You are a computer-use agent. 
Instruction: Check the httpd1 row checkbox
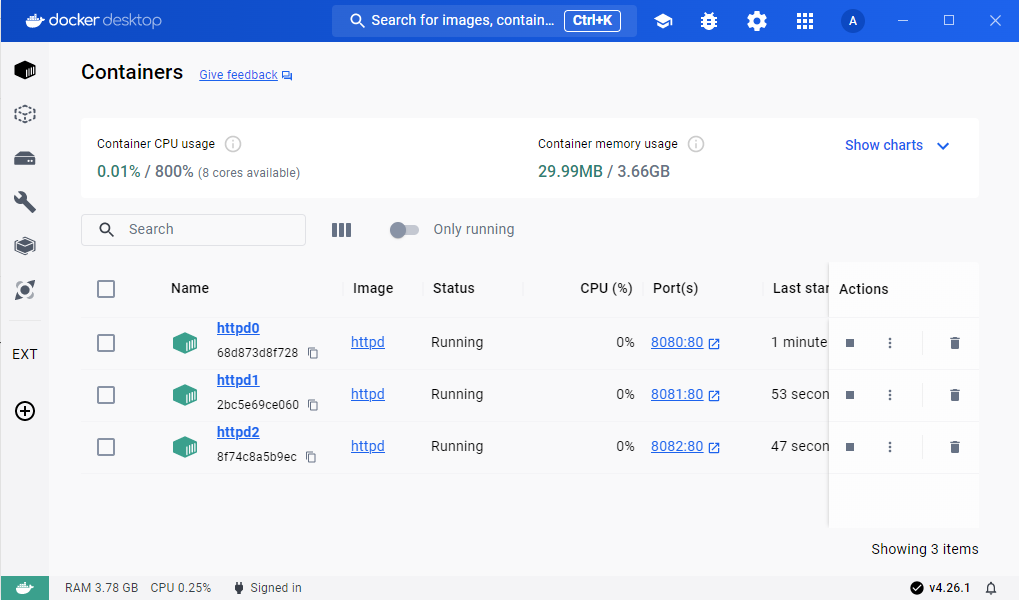(106, 395)
